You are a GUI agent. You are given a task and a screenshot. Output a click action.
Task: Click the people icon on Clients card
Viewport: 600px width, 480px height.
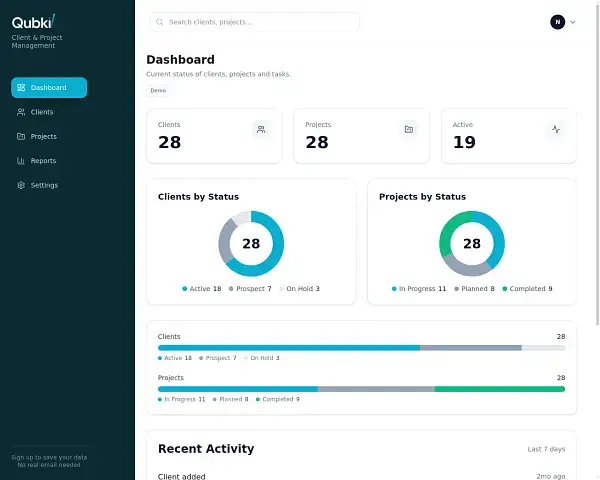tap(261, 129)
